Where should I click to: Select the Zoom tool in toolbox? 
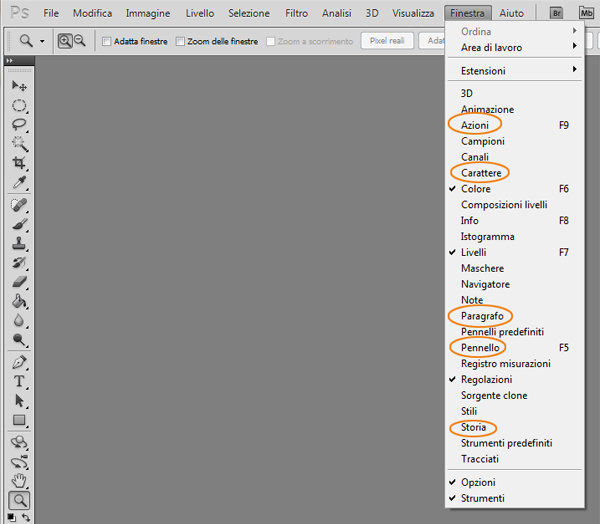click(x=19, y=500)
